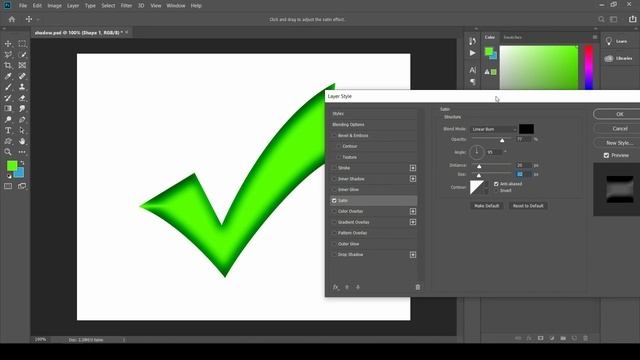Open the Learn panel lightbulb icon

tap(609, 41)
